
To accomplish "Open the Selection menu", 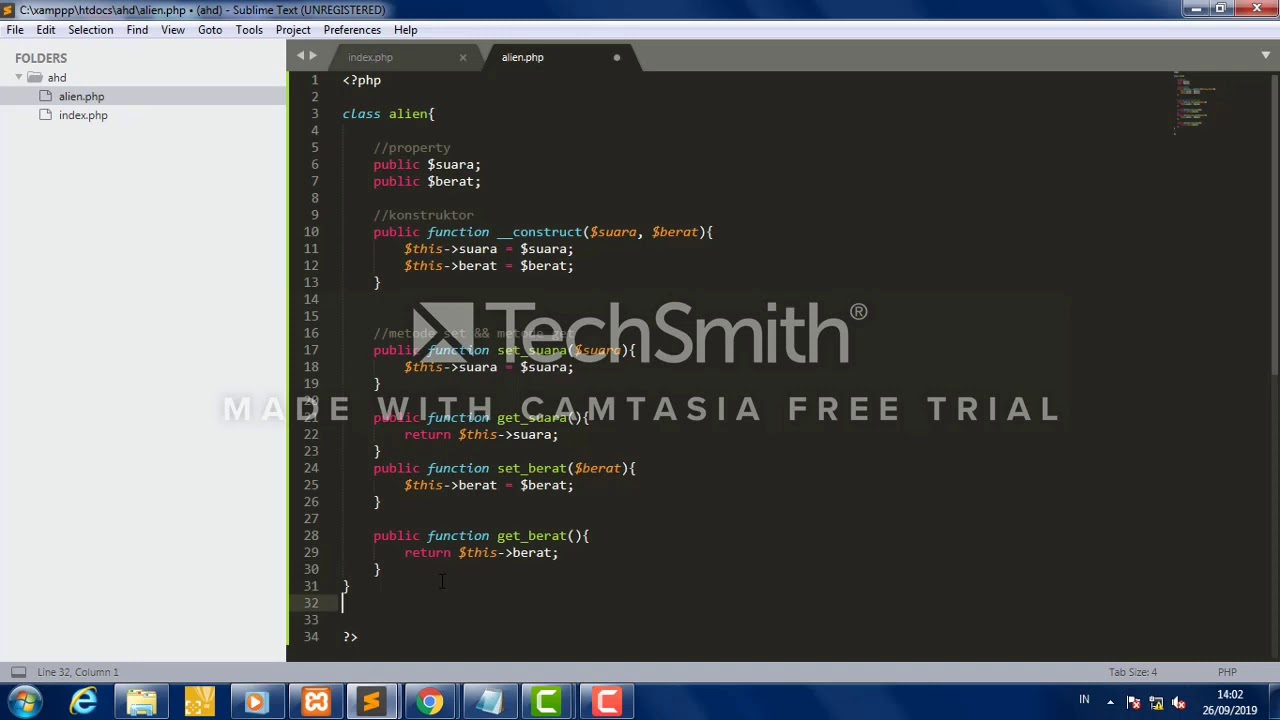I will (x=90, y=30).
